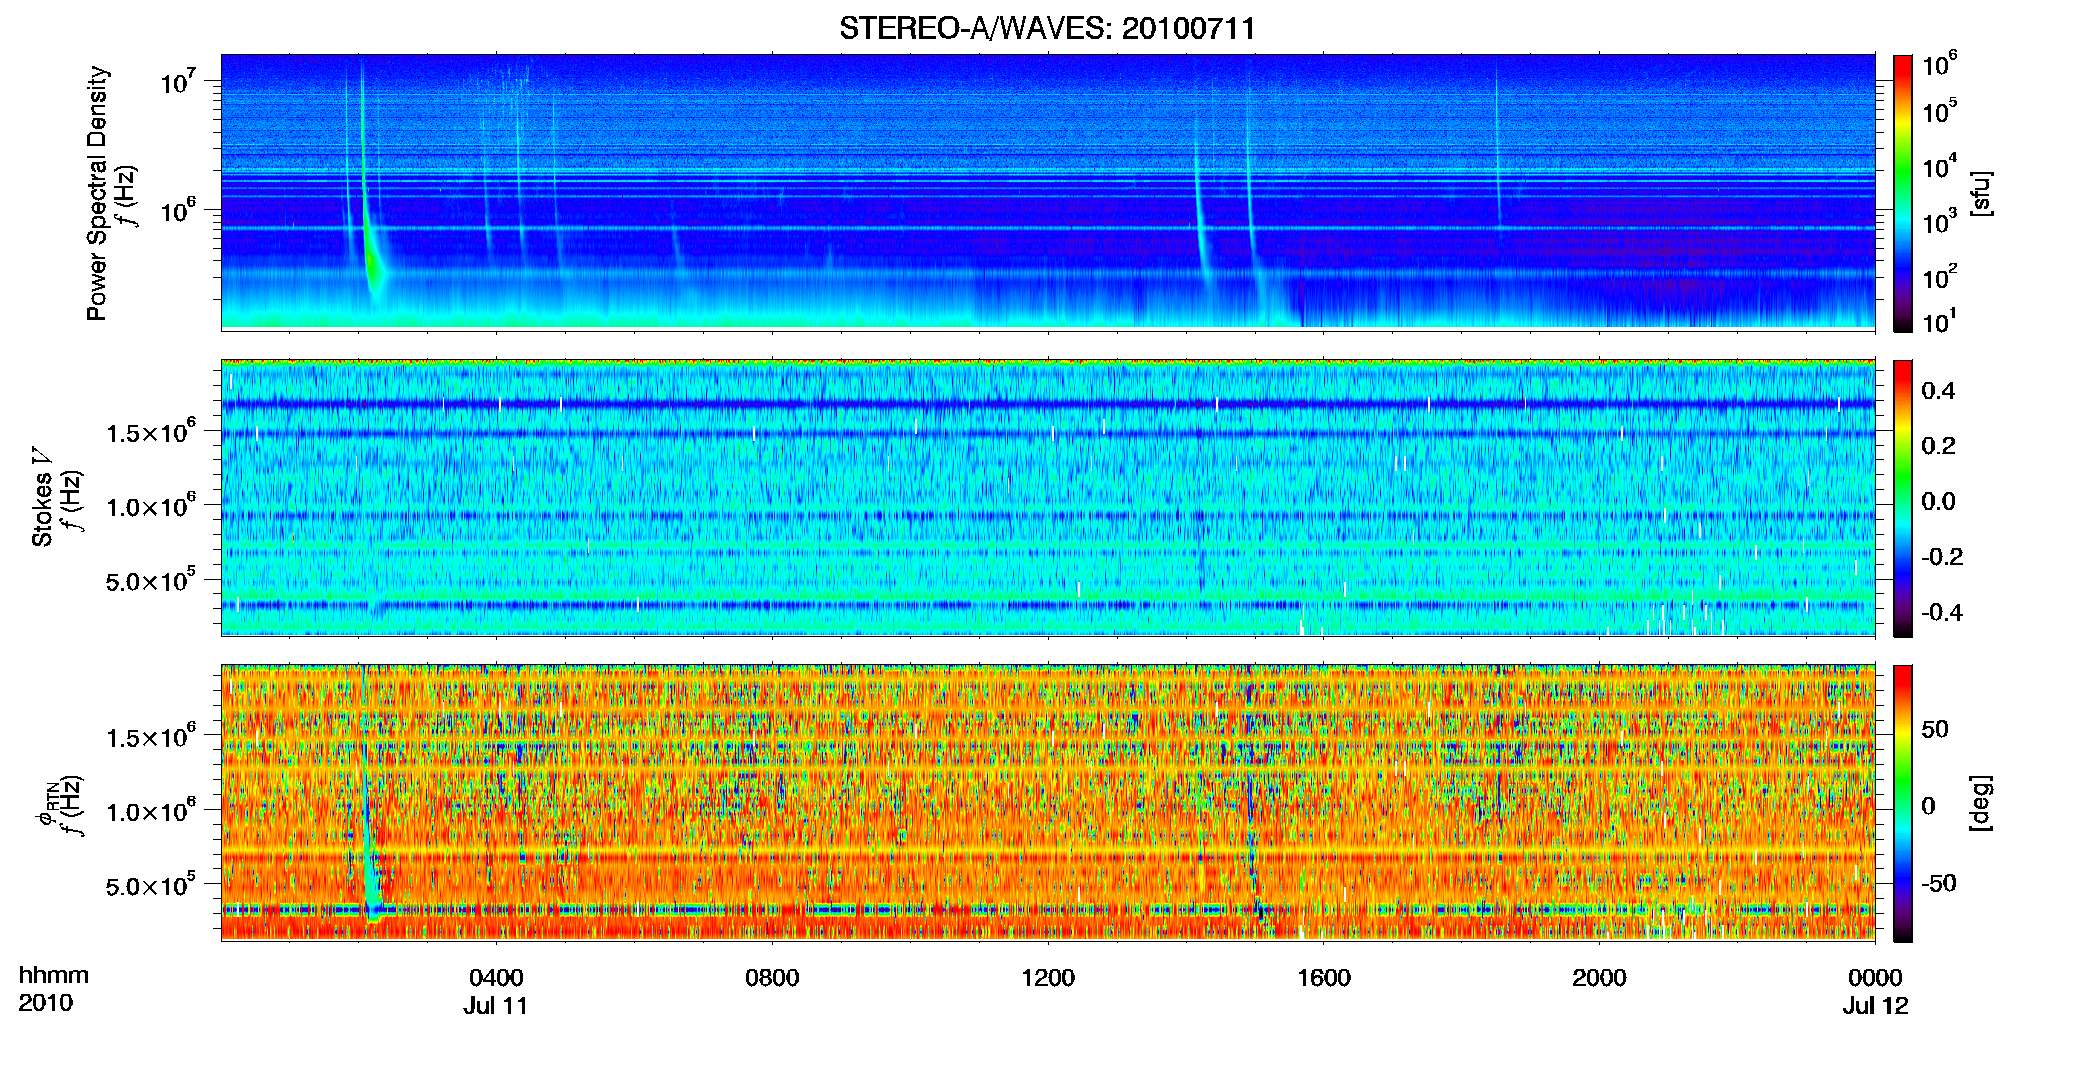Click the [sfu] colorbar unit label
The image size is (2096, 1080).
click(1981, 193)
